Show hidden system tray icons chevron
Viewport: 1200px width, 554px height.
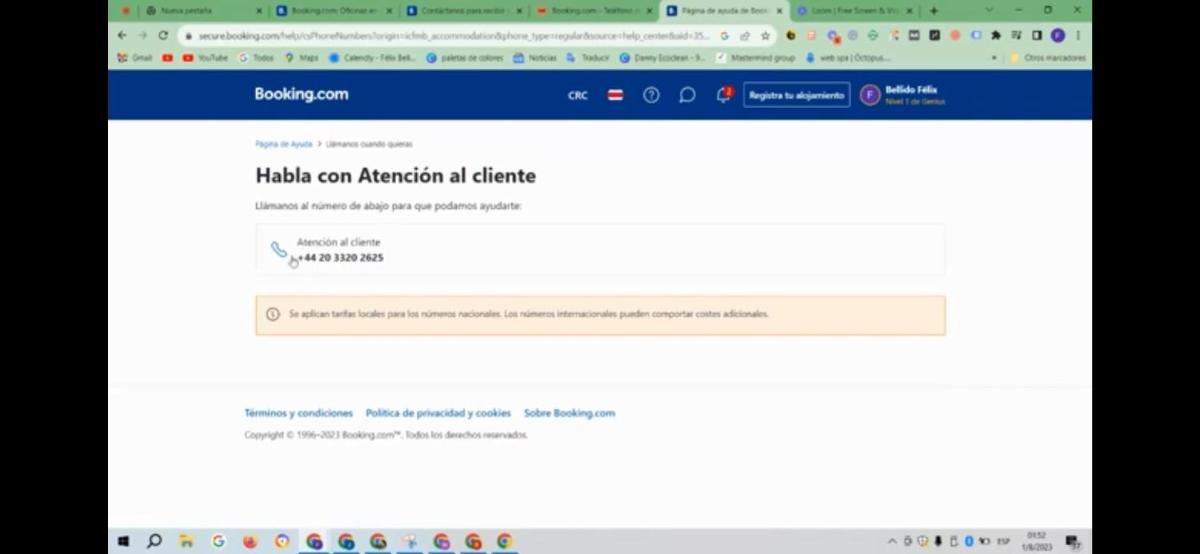point(892,541)
